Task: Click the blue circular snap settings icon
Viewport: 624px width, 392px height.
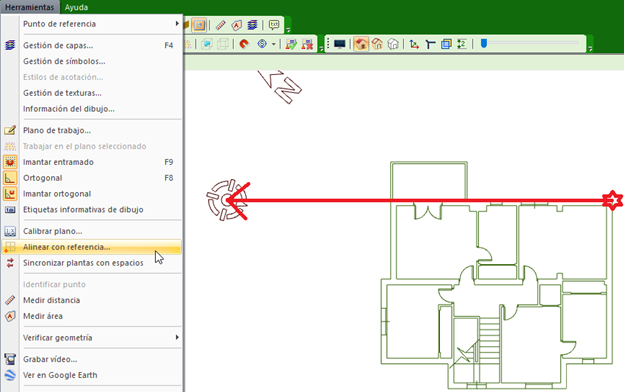Action: tap(262, 44)
